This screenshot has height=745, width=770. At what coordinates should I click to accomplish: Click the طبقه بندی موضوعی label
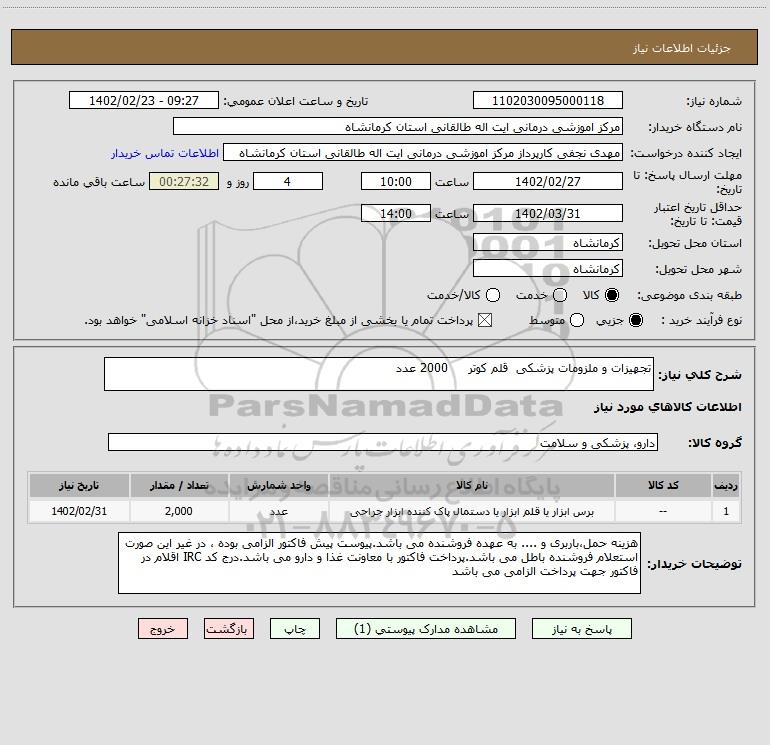tap(689, 296)
